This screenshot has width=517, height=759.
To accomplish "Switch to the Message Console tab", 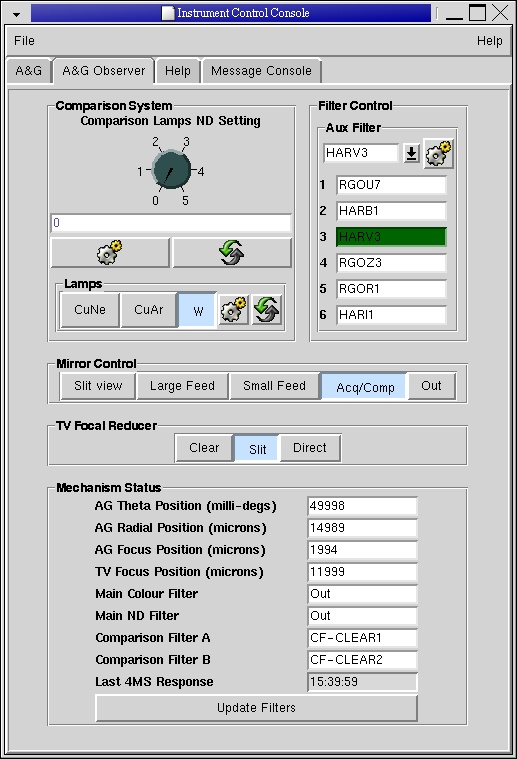I will [261, 71].
